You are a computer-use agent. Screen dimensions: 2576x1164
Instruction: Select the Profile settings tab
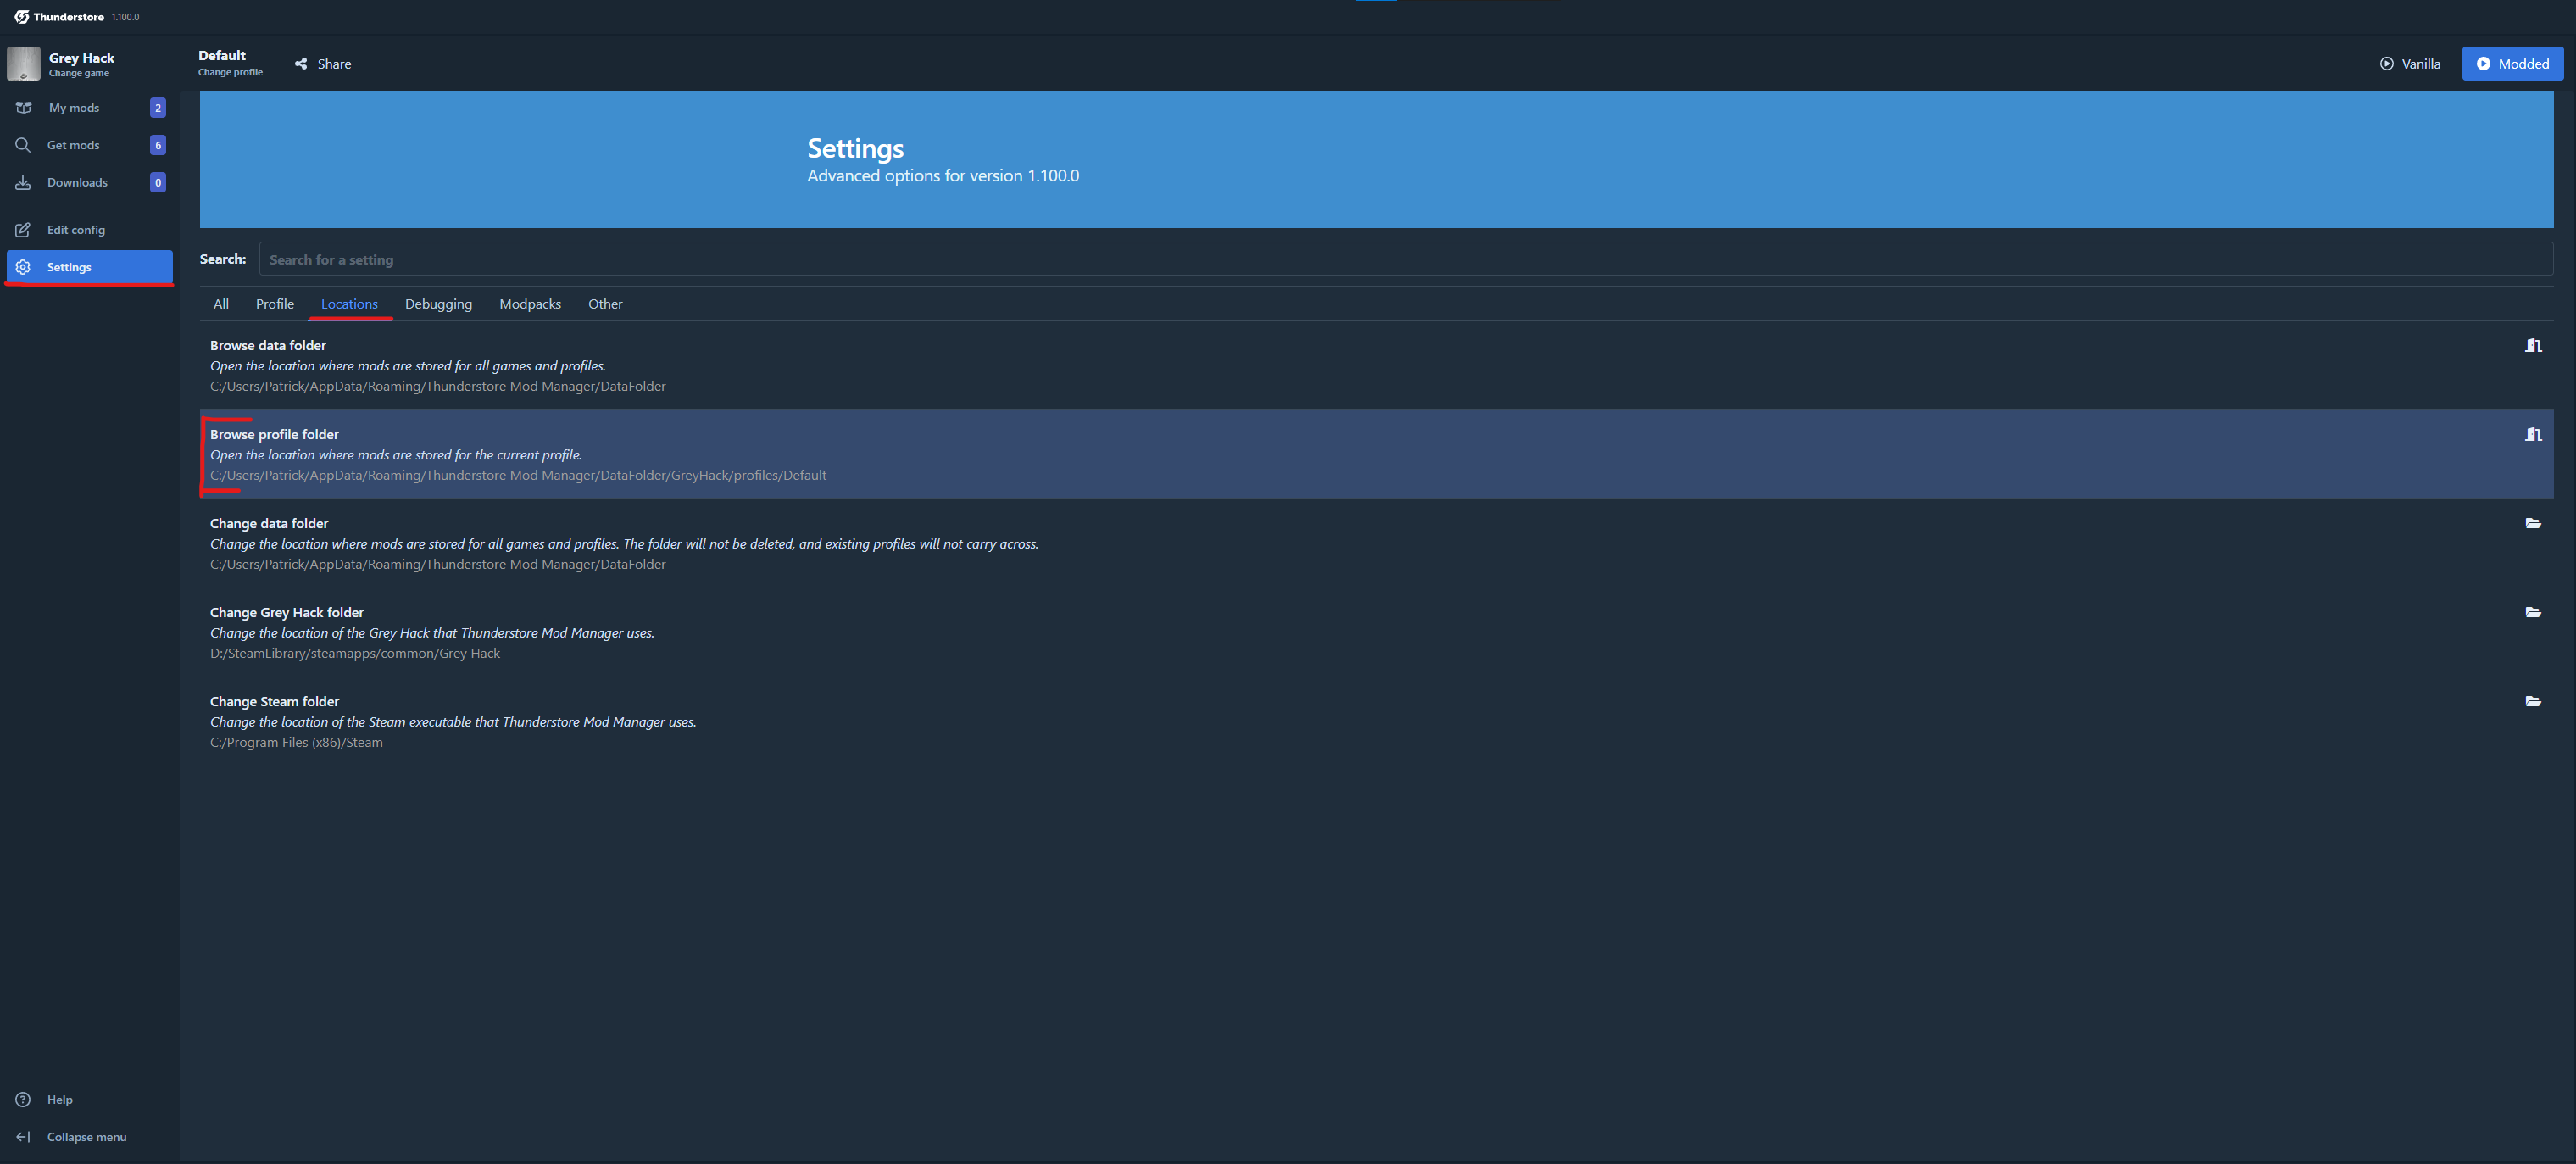coord(274,304)
